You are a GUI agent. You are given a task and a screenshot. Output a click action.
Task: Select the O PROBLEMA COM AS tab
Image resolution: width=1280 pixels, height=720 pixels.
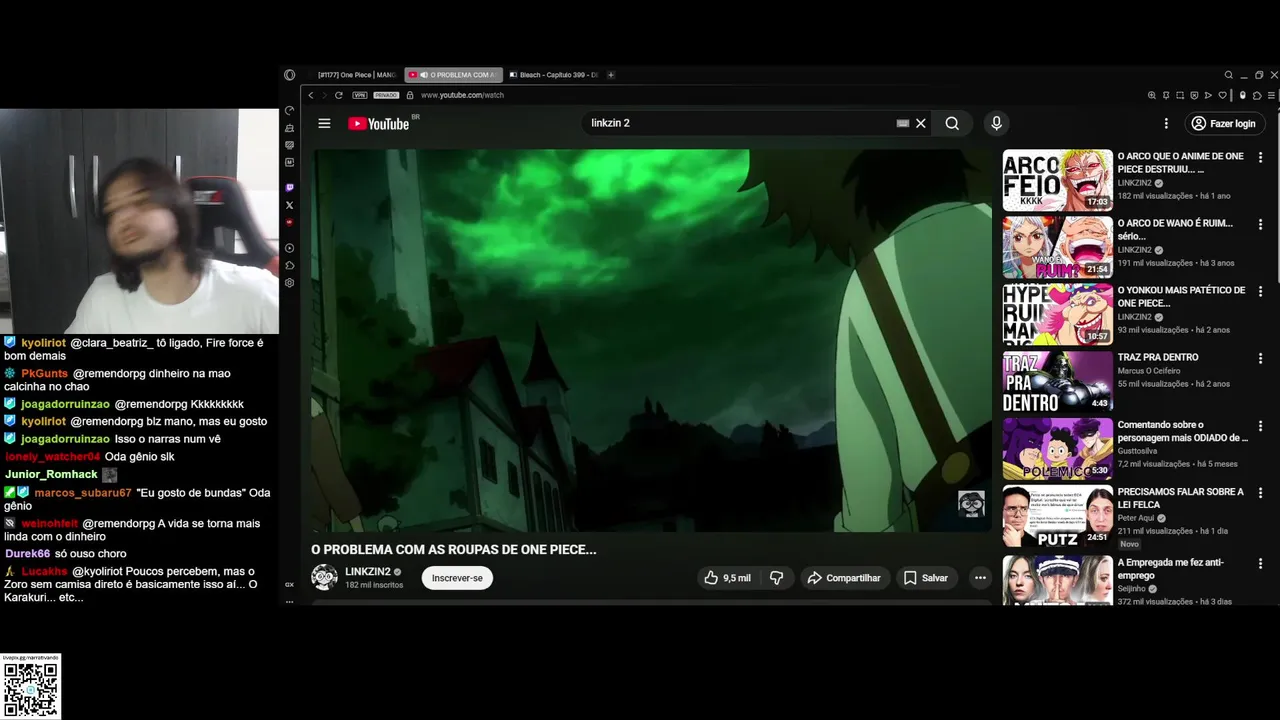point(453,75)
